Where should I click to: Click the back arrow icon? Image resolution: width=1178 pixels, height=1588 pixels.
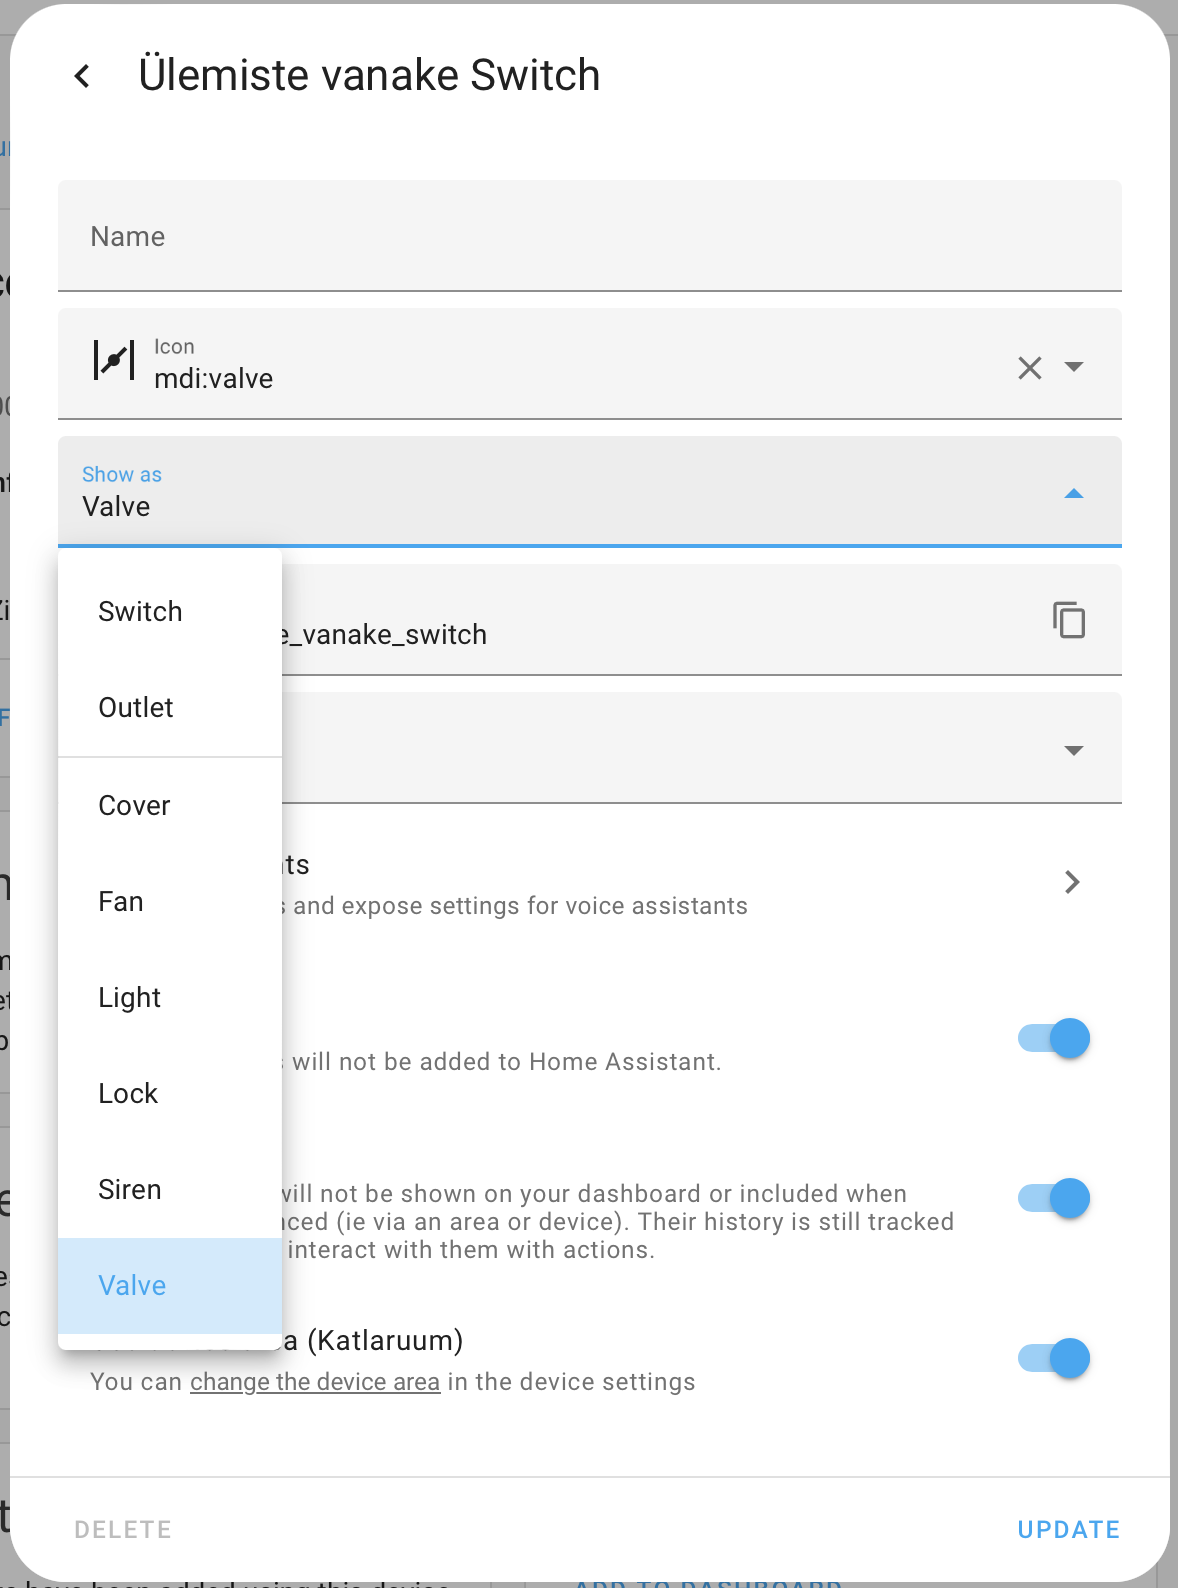tap(83, 76)
